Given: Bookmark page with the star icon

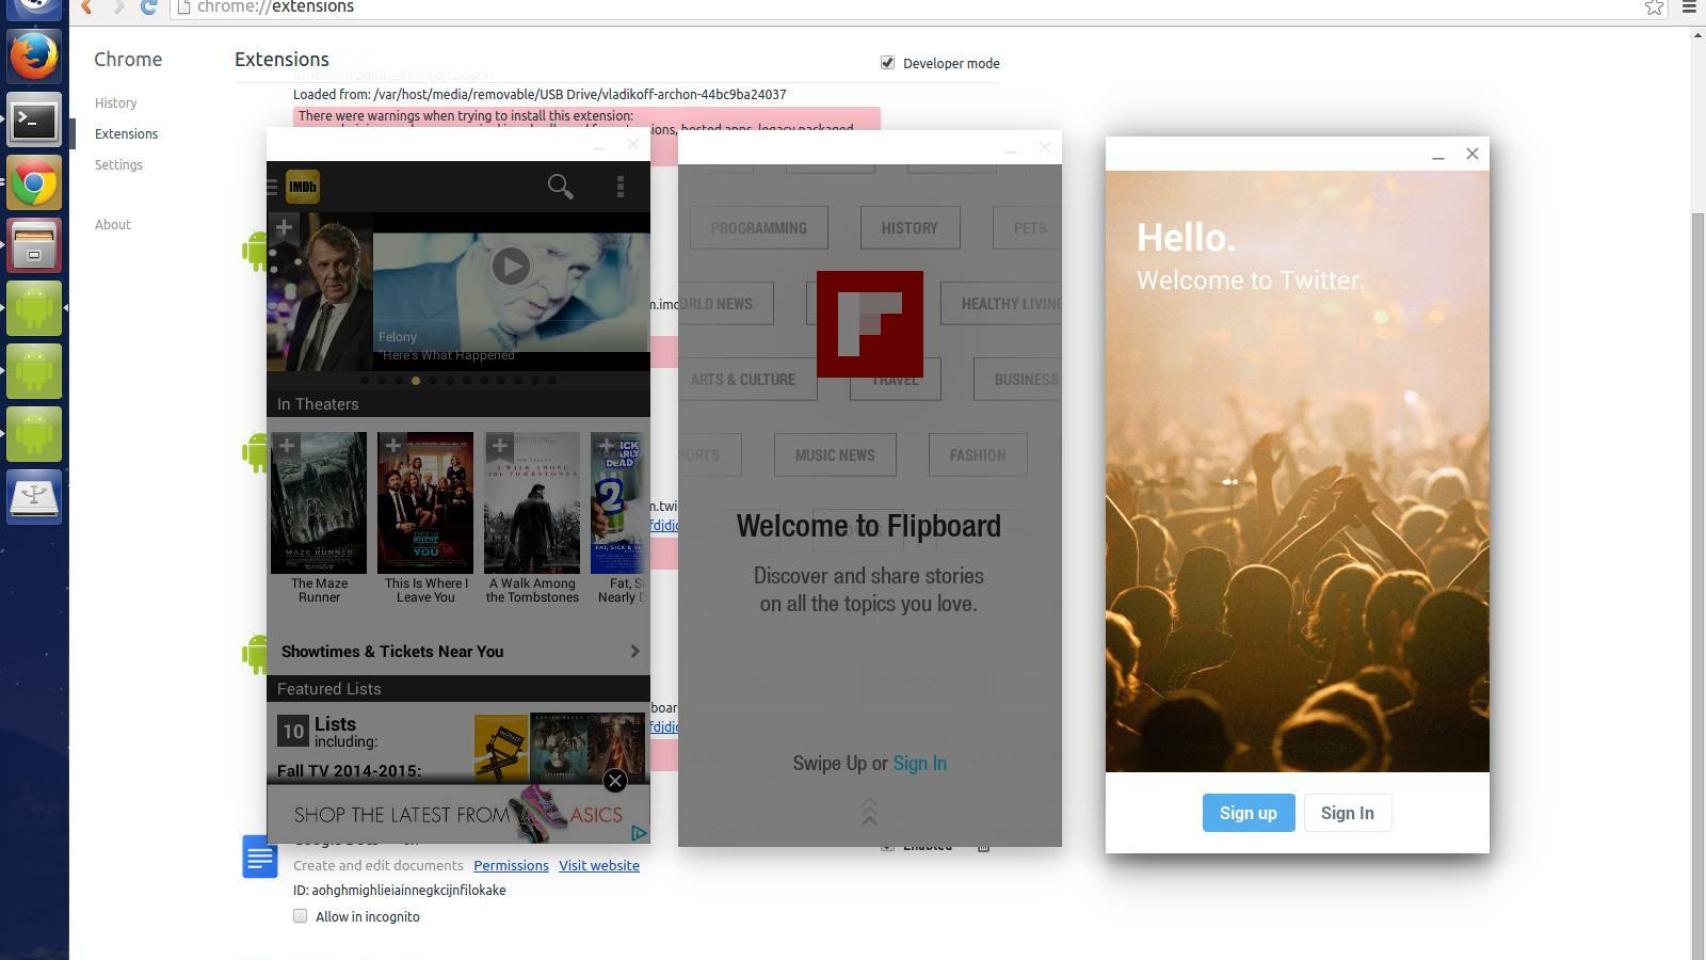Looking at the screenshot, I should click(1654, 7).
